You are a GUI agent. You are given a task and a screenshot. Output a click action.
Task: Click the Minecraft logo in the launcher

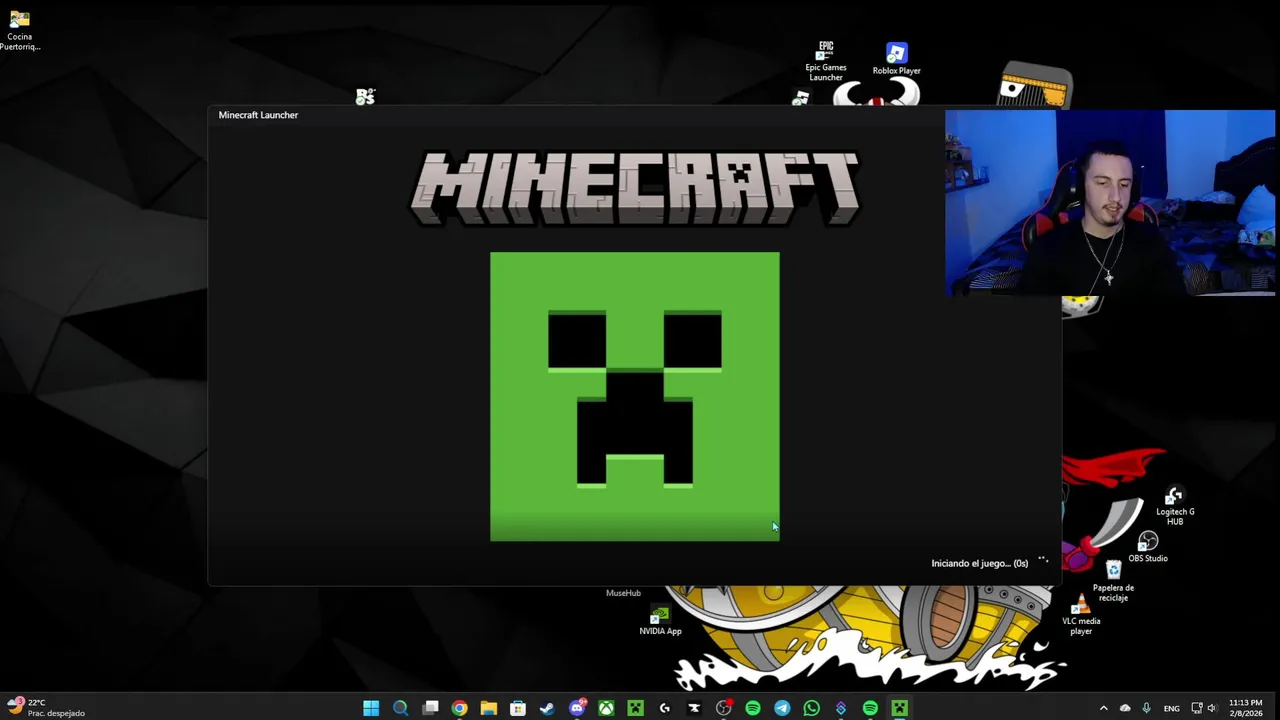[635, 188]
